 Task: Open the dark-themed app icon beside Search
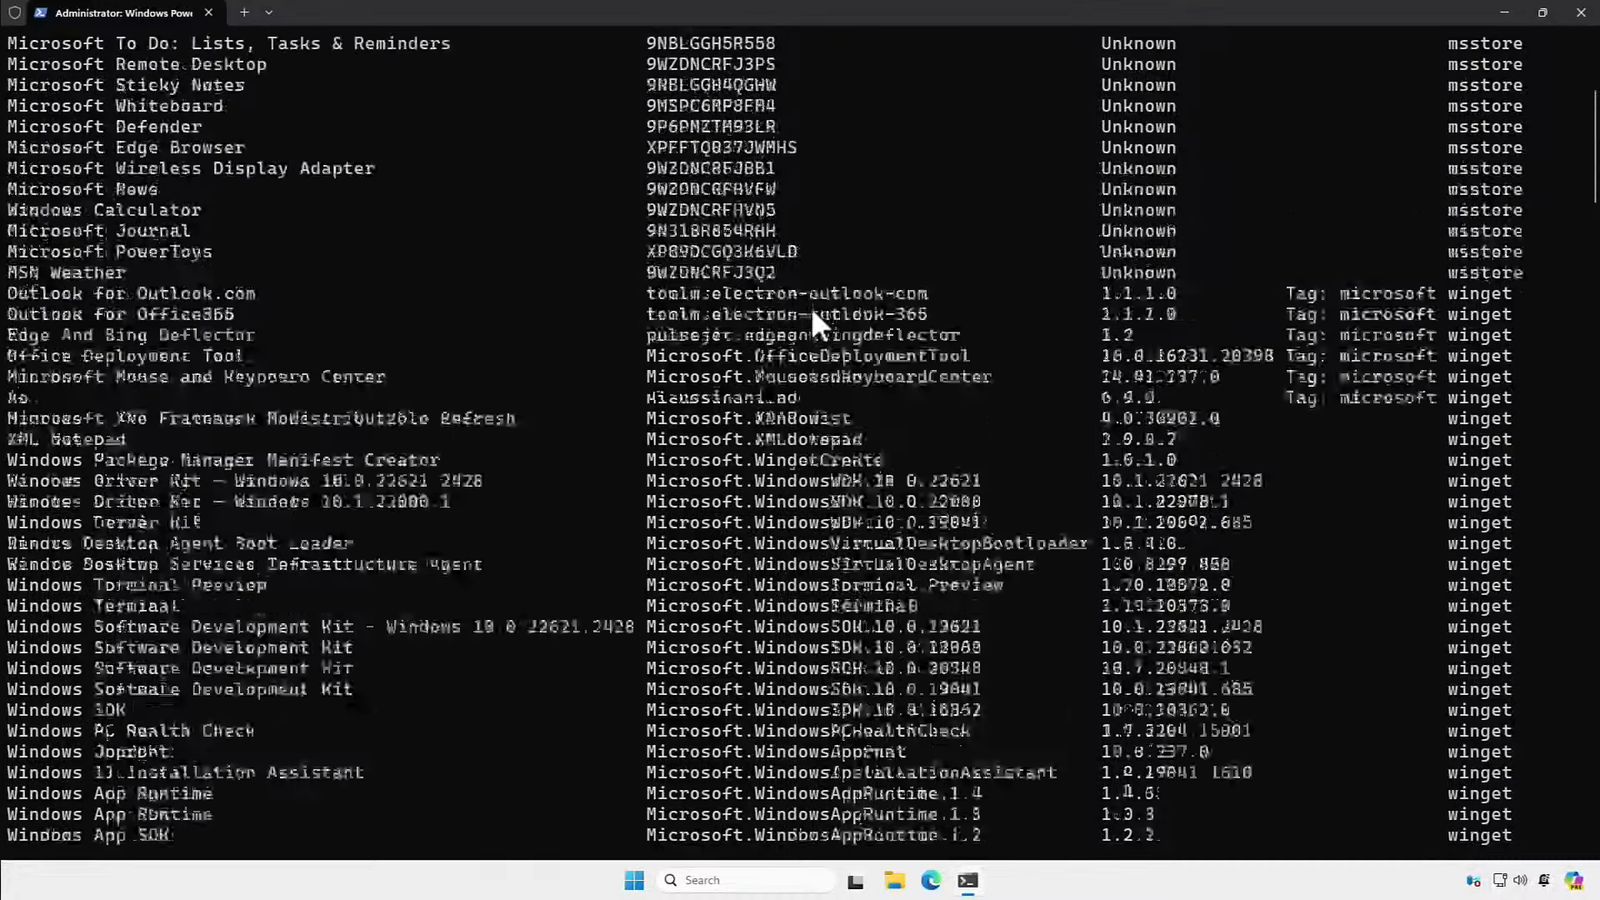coord(856,880)
